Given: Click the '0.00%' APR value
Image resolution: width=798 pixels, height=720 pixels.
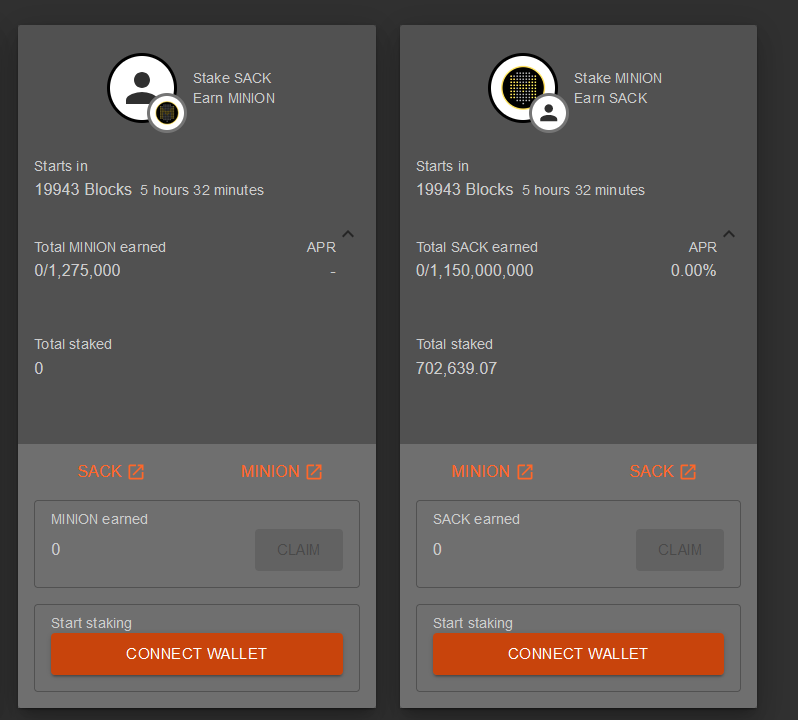Looking at the screenshot, I should pos(694,270).
